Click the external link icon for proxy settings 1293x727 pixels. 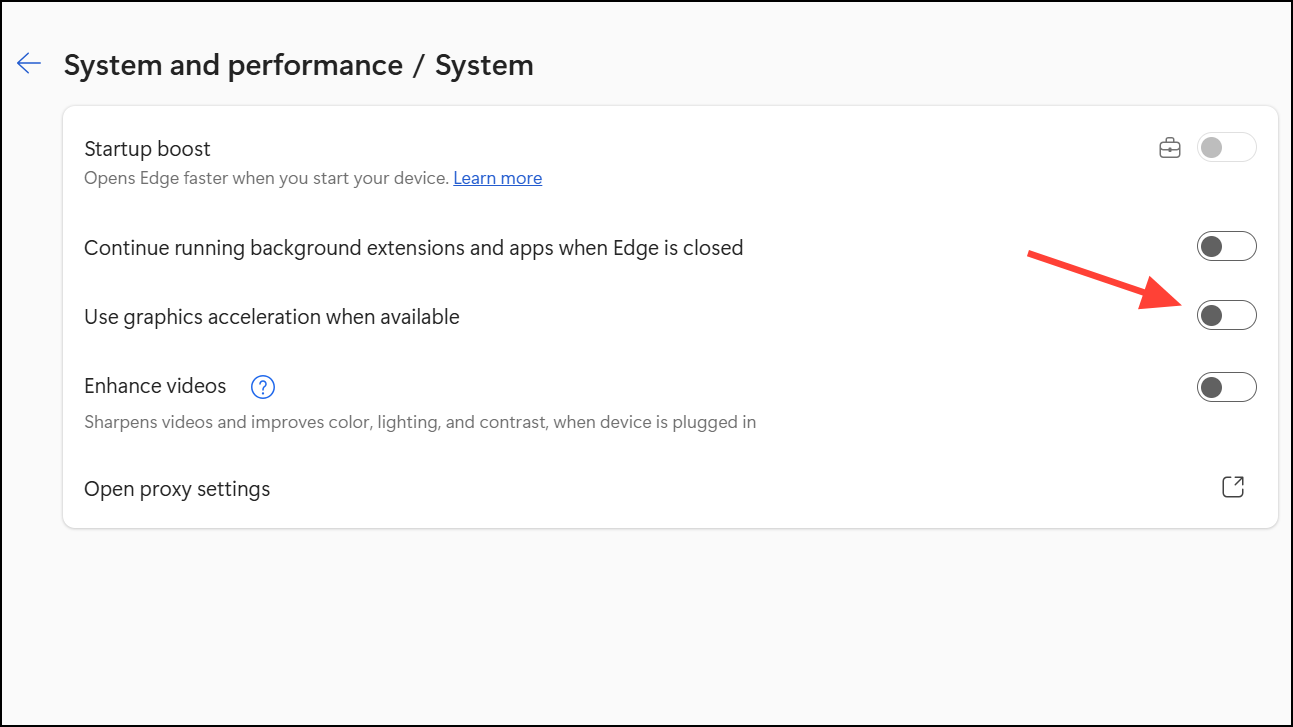[x=1233, y=487]
